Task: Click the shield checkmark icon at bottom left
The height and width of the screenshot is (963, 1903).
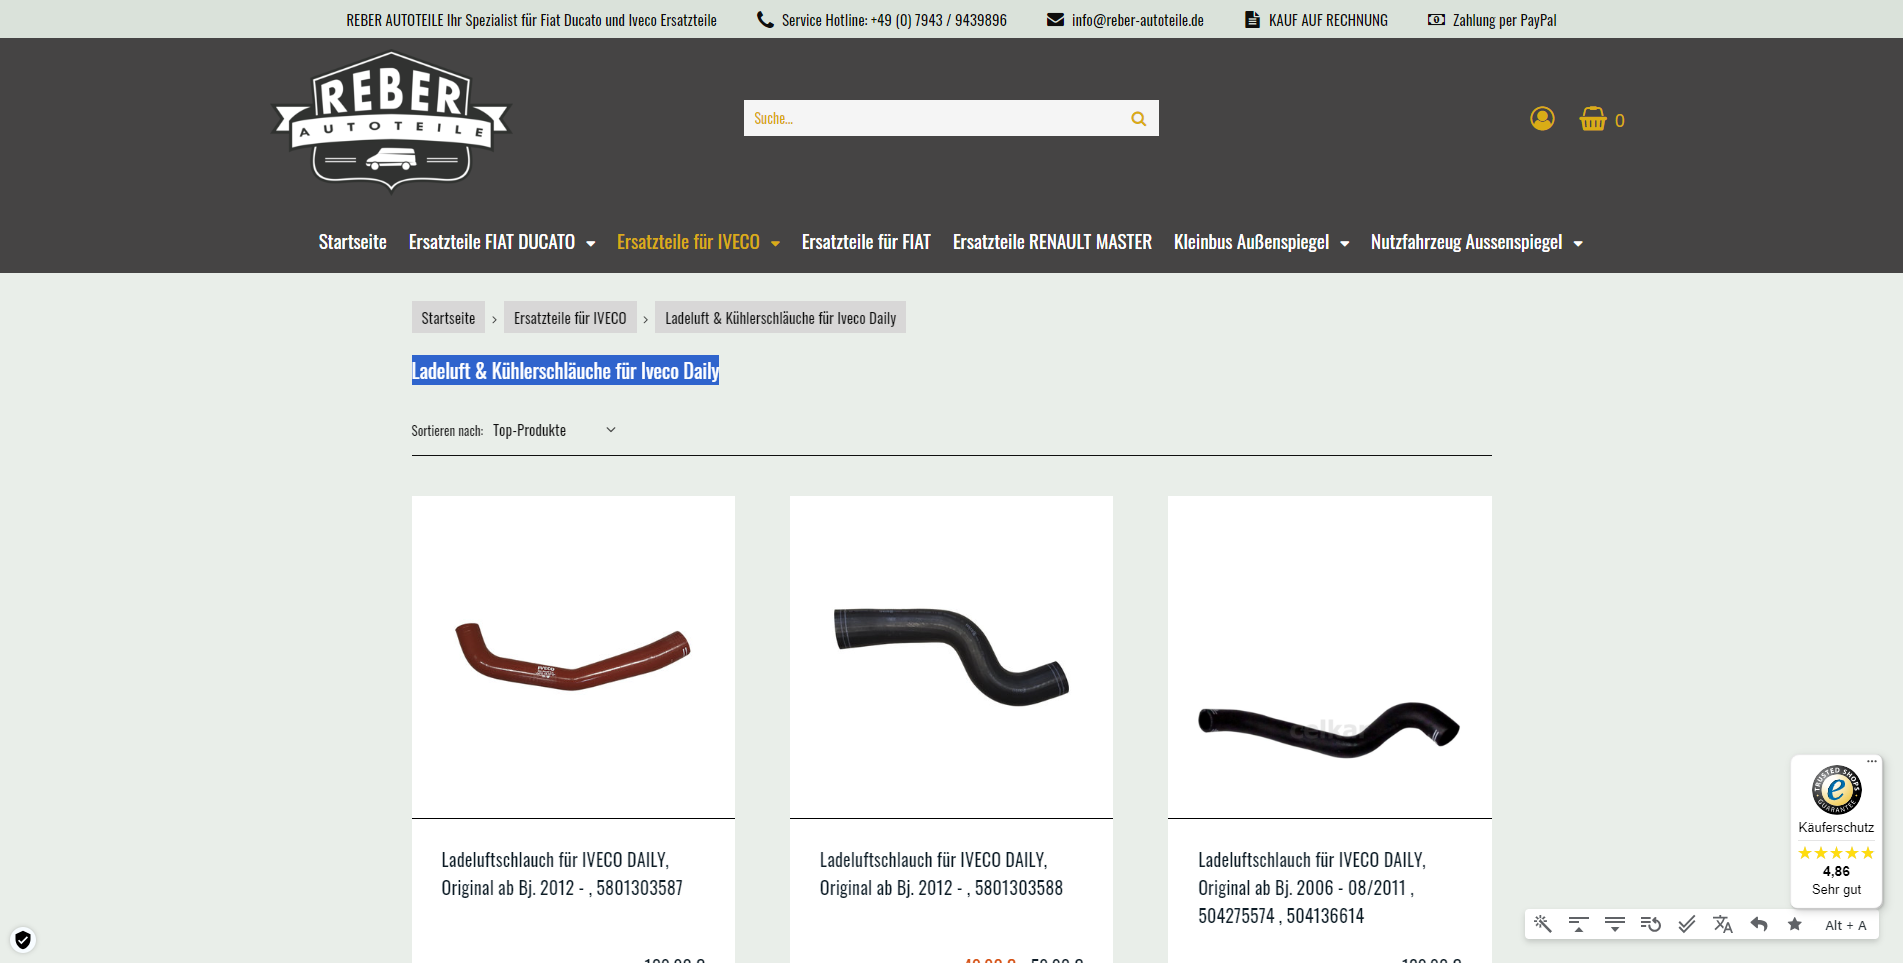Action: (23, 940)
